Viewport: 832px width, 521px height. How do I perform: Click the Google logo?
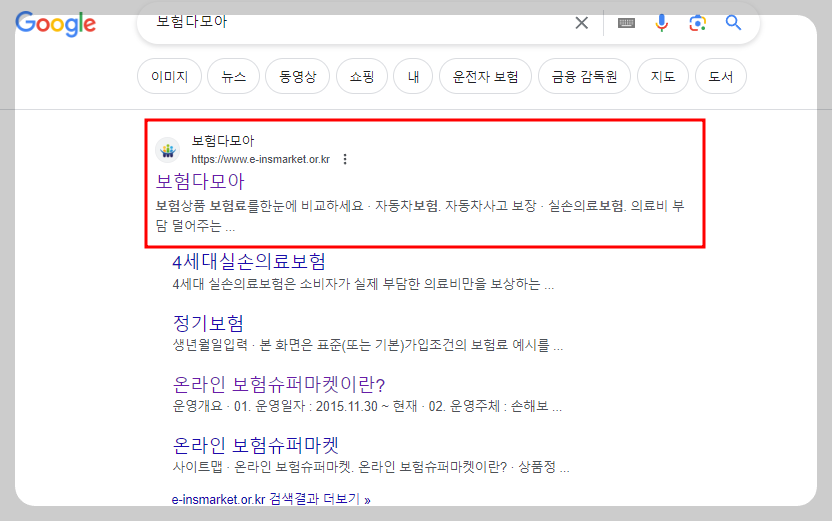pos(56,24)
